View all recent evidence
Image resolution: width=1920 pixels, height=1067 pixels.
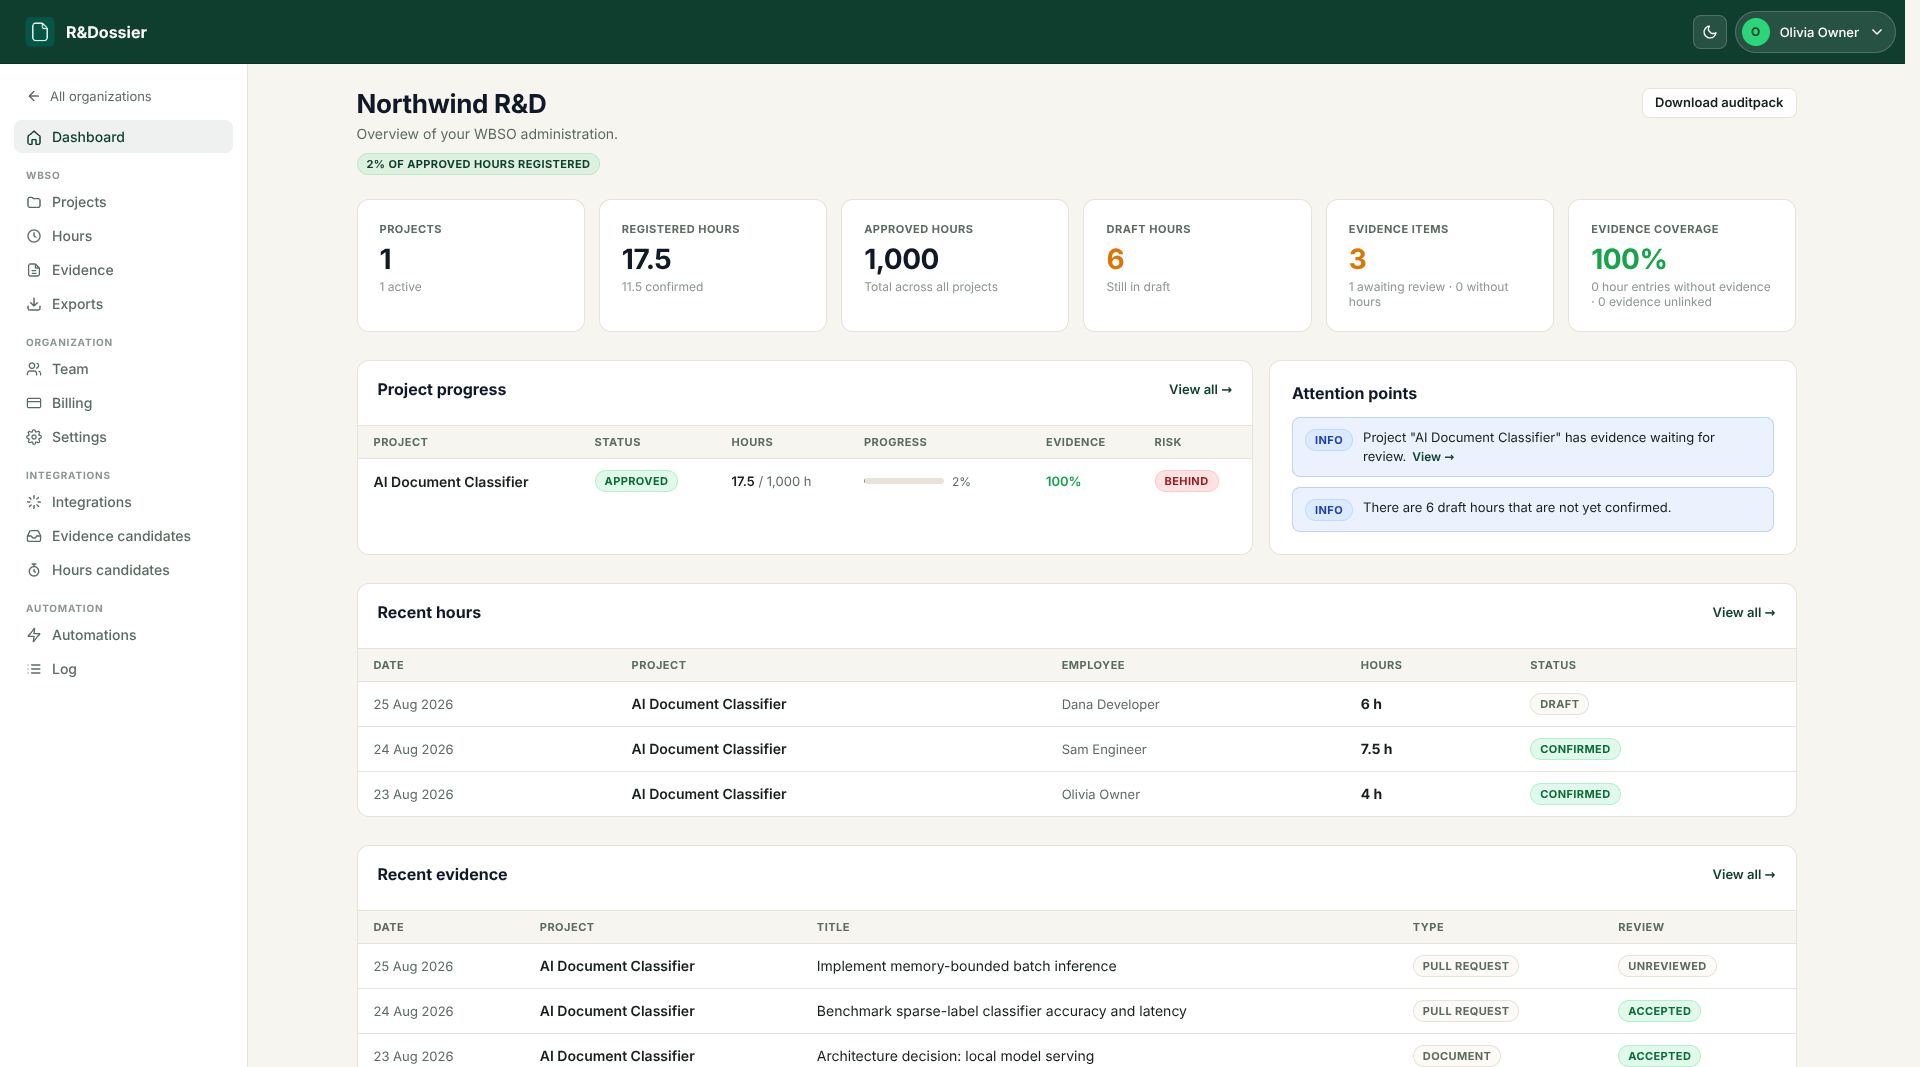[1743, 875]
